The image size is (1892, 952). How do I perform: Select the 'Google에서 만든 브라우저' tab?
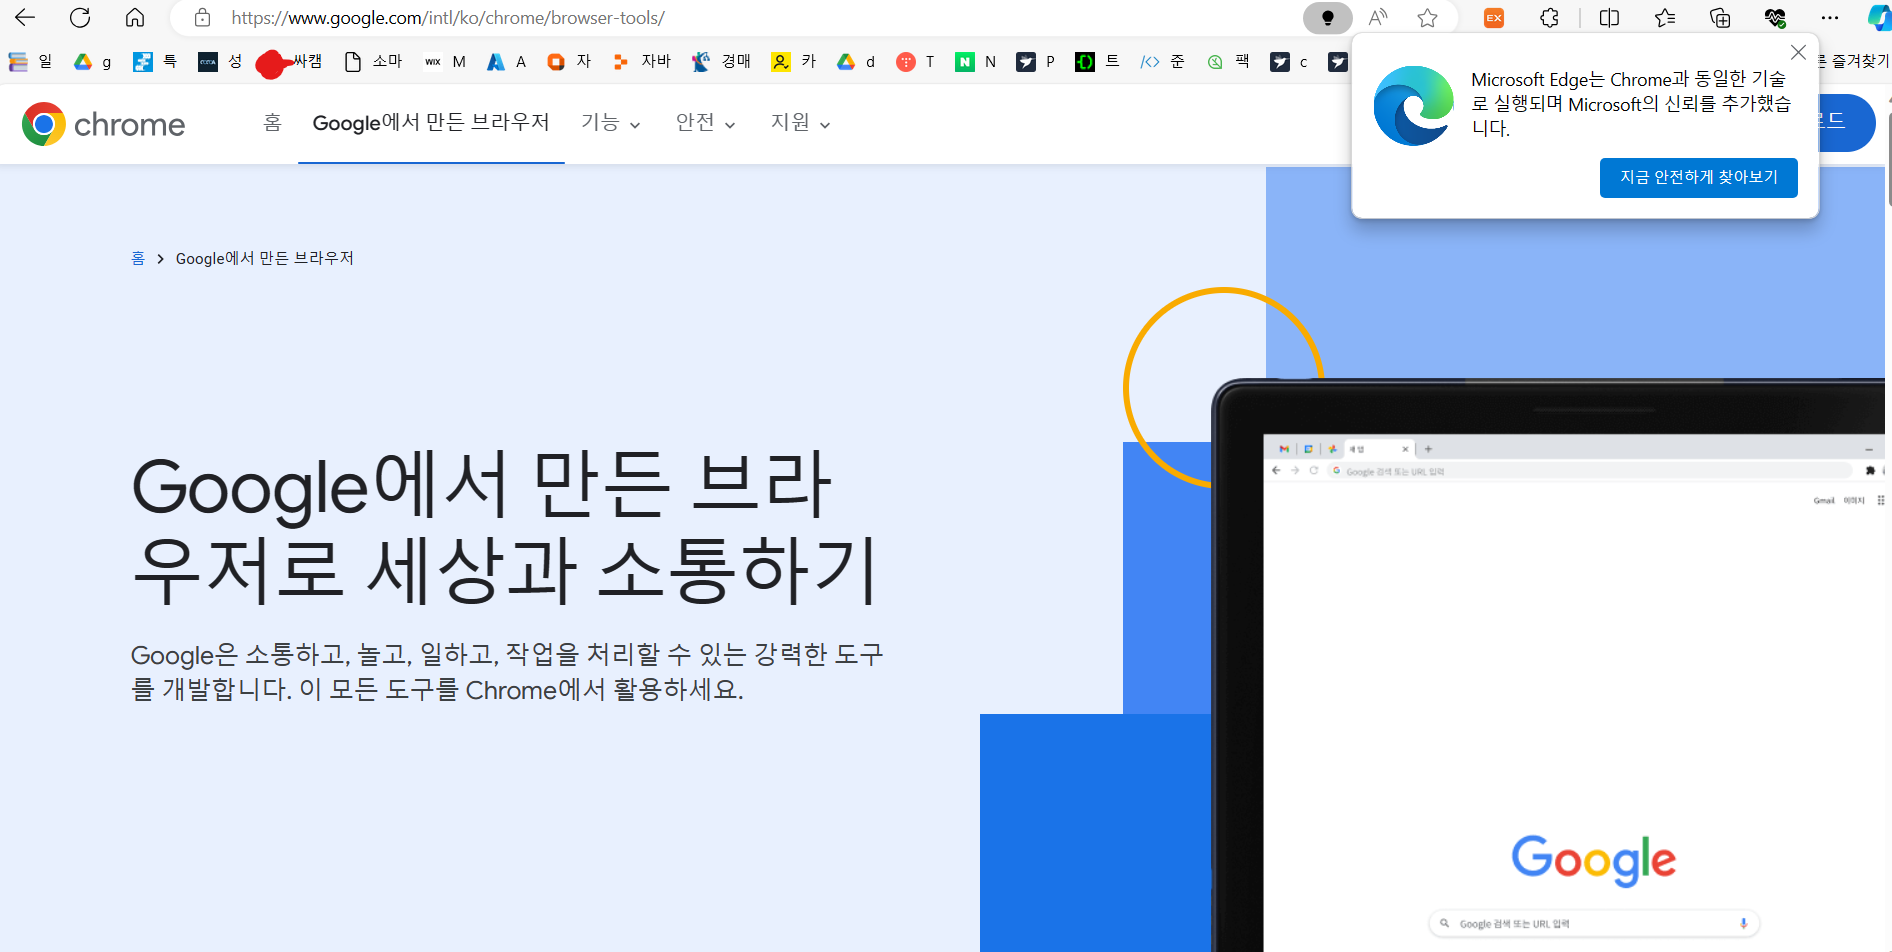point(431,122)
